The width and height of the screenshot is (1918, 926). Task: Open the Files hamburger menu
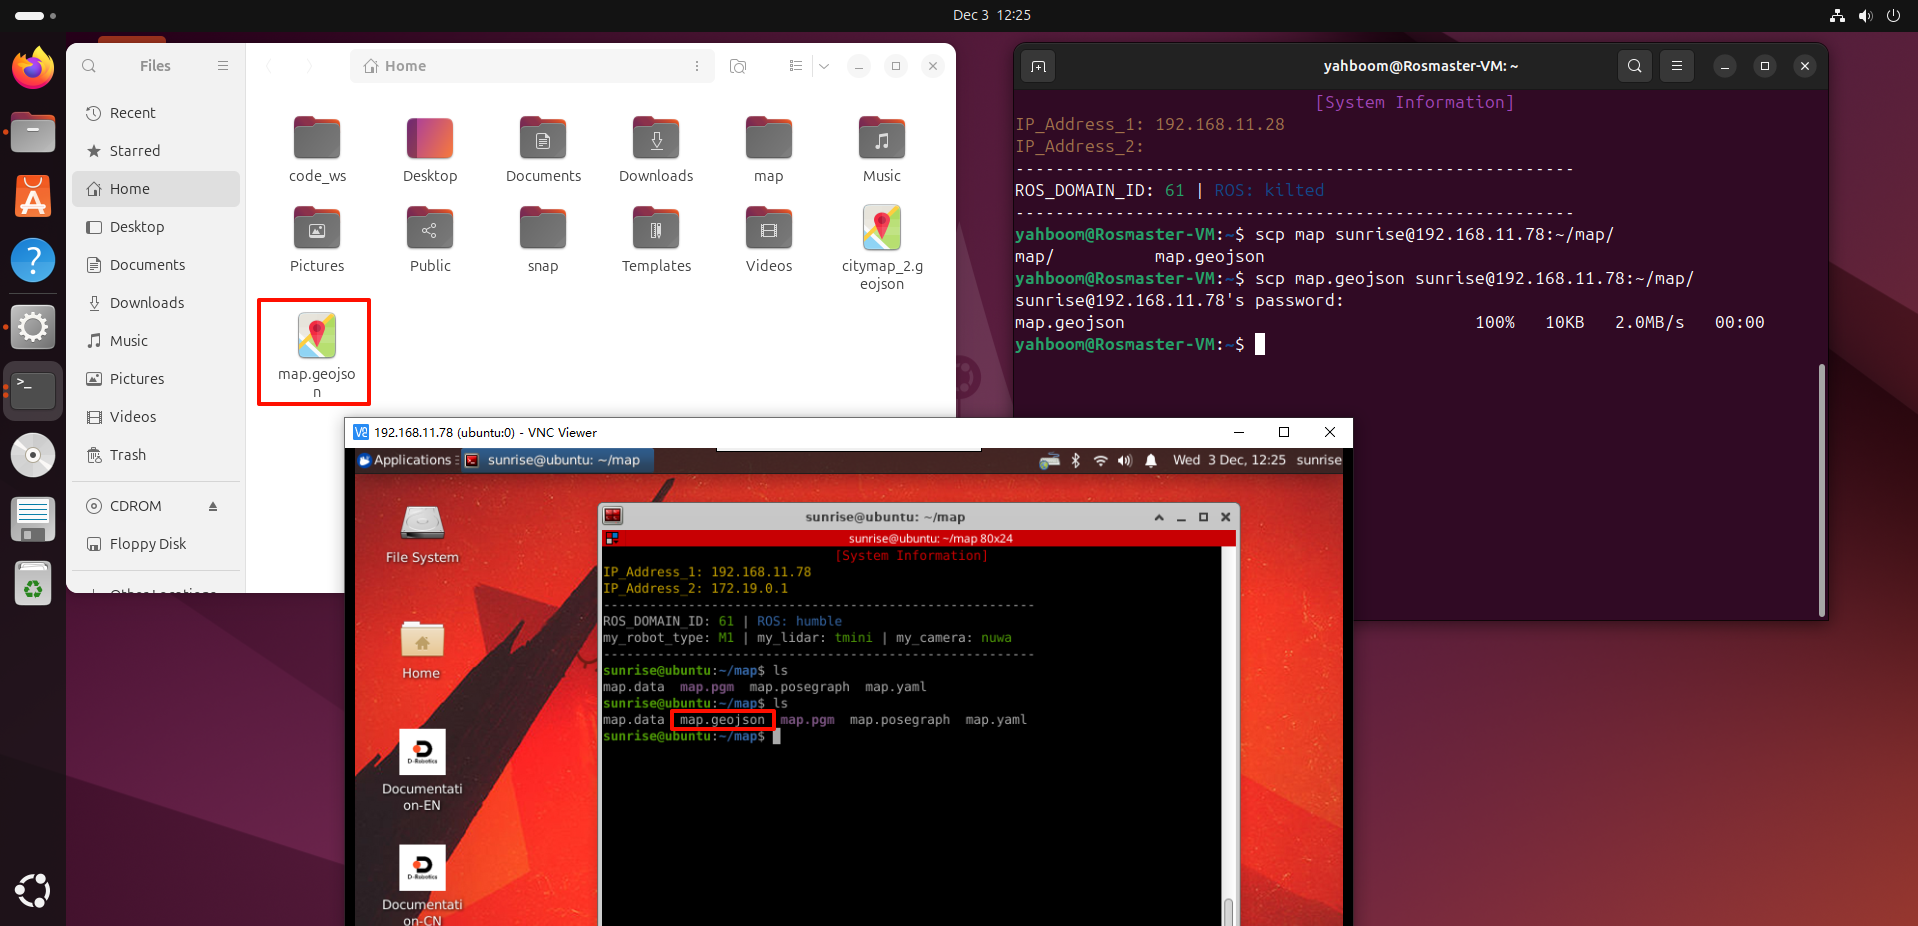(223, 66)
